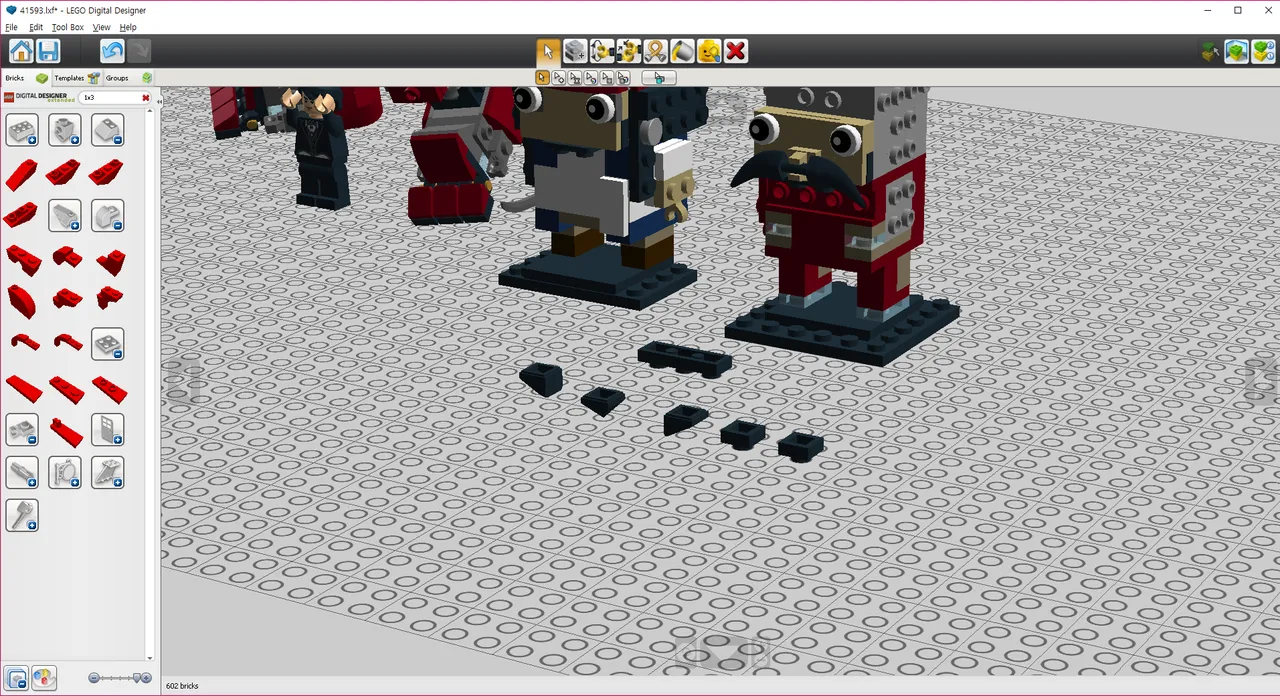Click the Home button in toolbar
This screenshot has width=1280, height=696.
21,51
